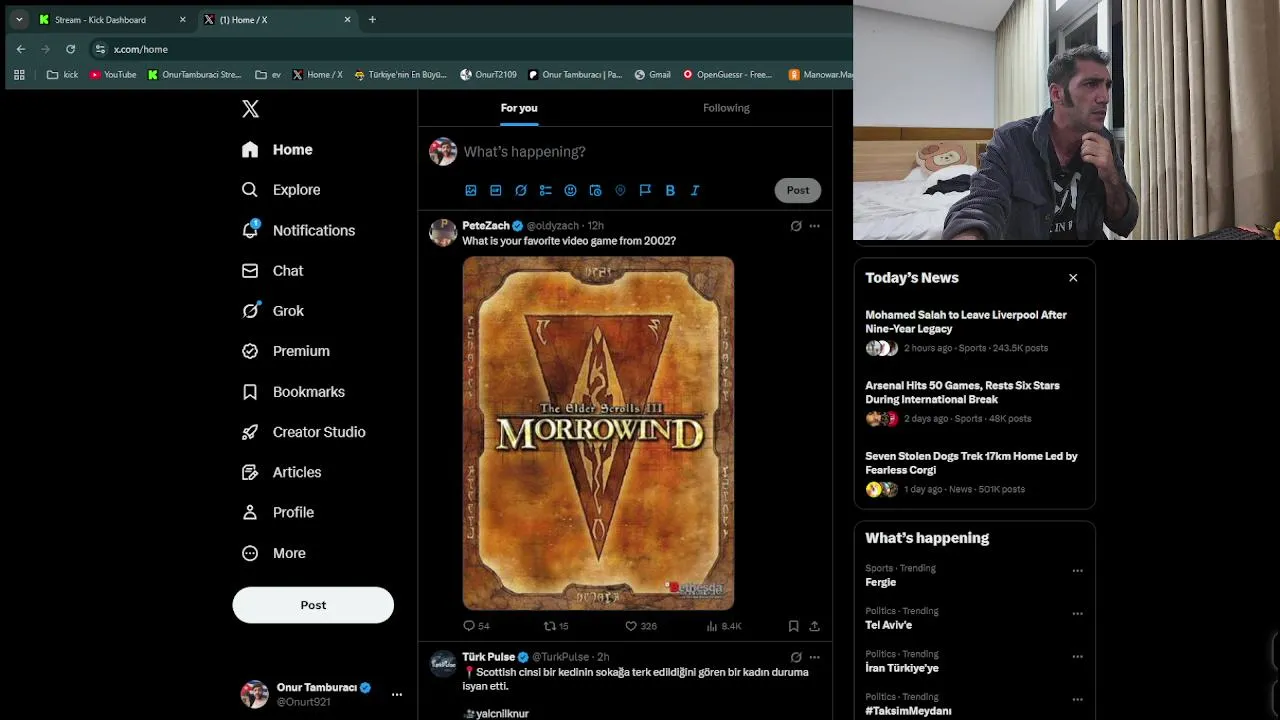Open account menu dots next to Onur Tamburacı
This screenshot has height=720, width=1280.
click(397, 694)
